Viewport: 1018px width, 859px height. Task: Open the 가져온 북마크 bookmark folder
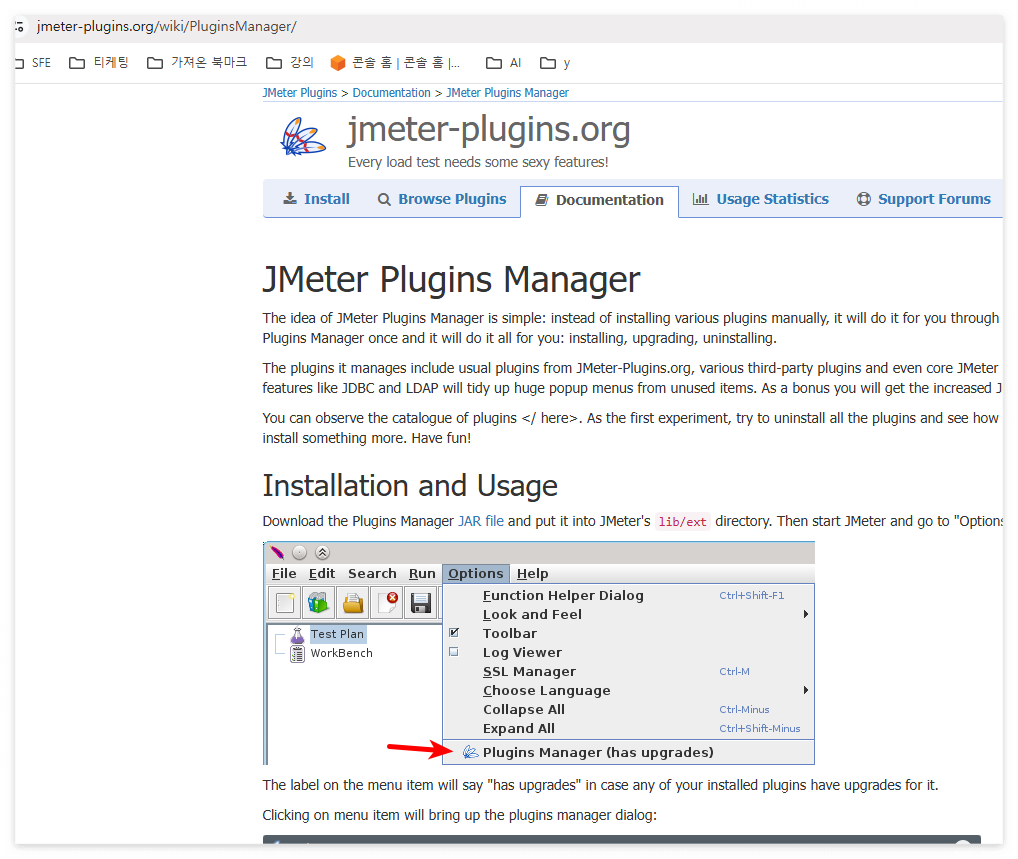(x=197, y=63)
